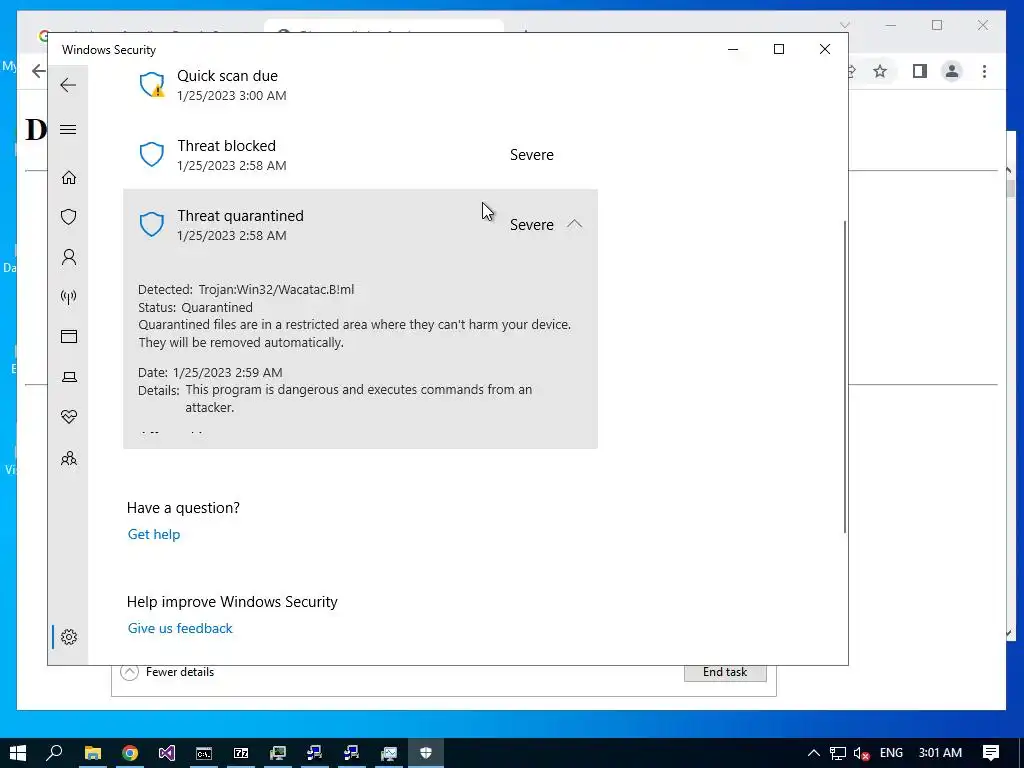Open Visual Studio from taskbar
Image resolution: width=1024 pixels, height=768 pixels.
click(167, 753)
